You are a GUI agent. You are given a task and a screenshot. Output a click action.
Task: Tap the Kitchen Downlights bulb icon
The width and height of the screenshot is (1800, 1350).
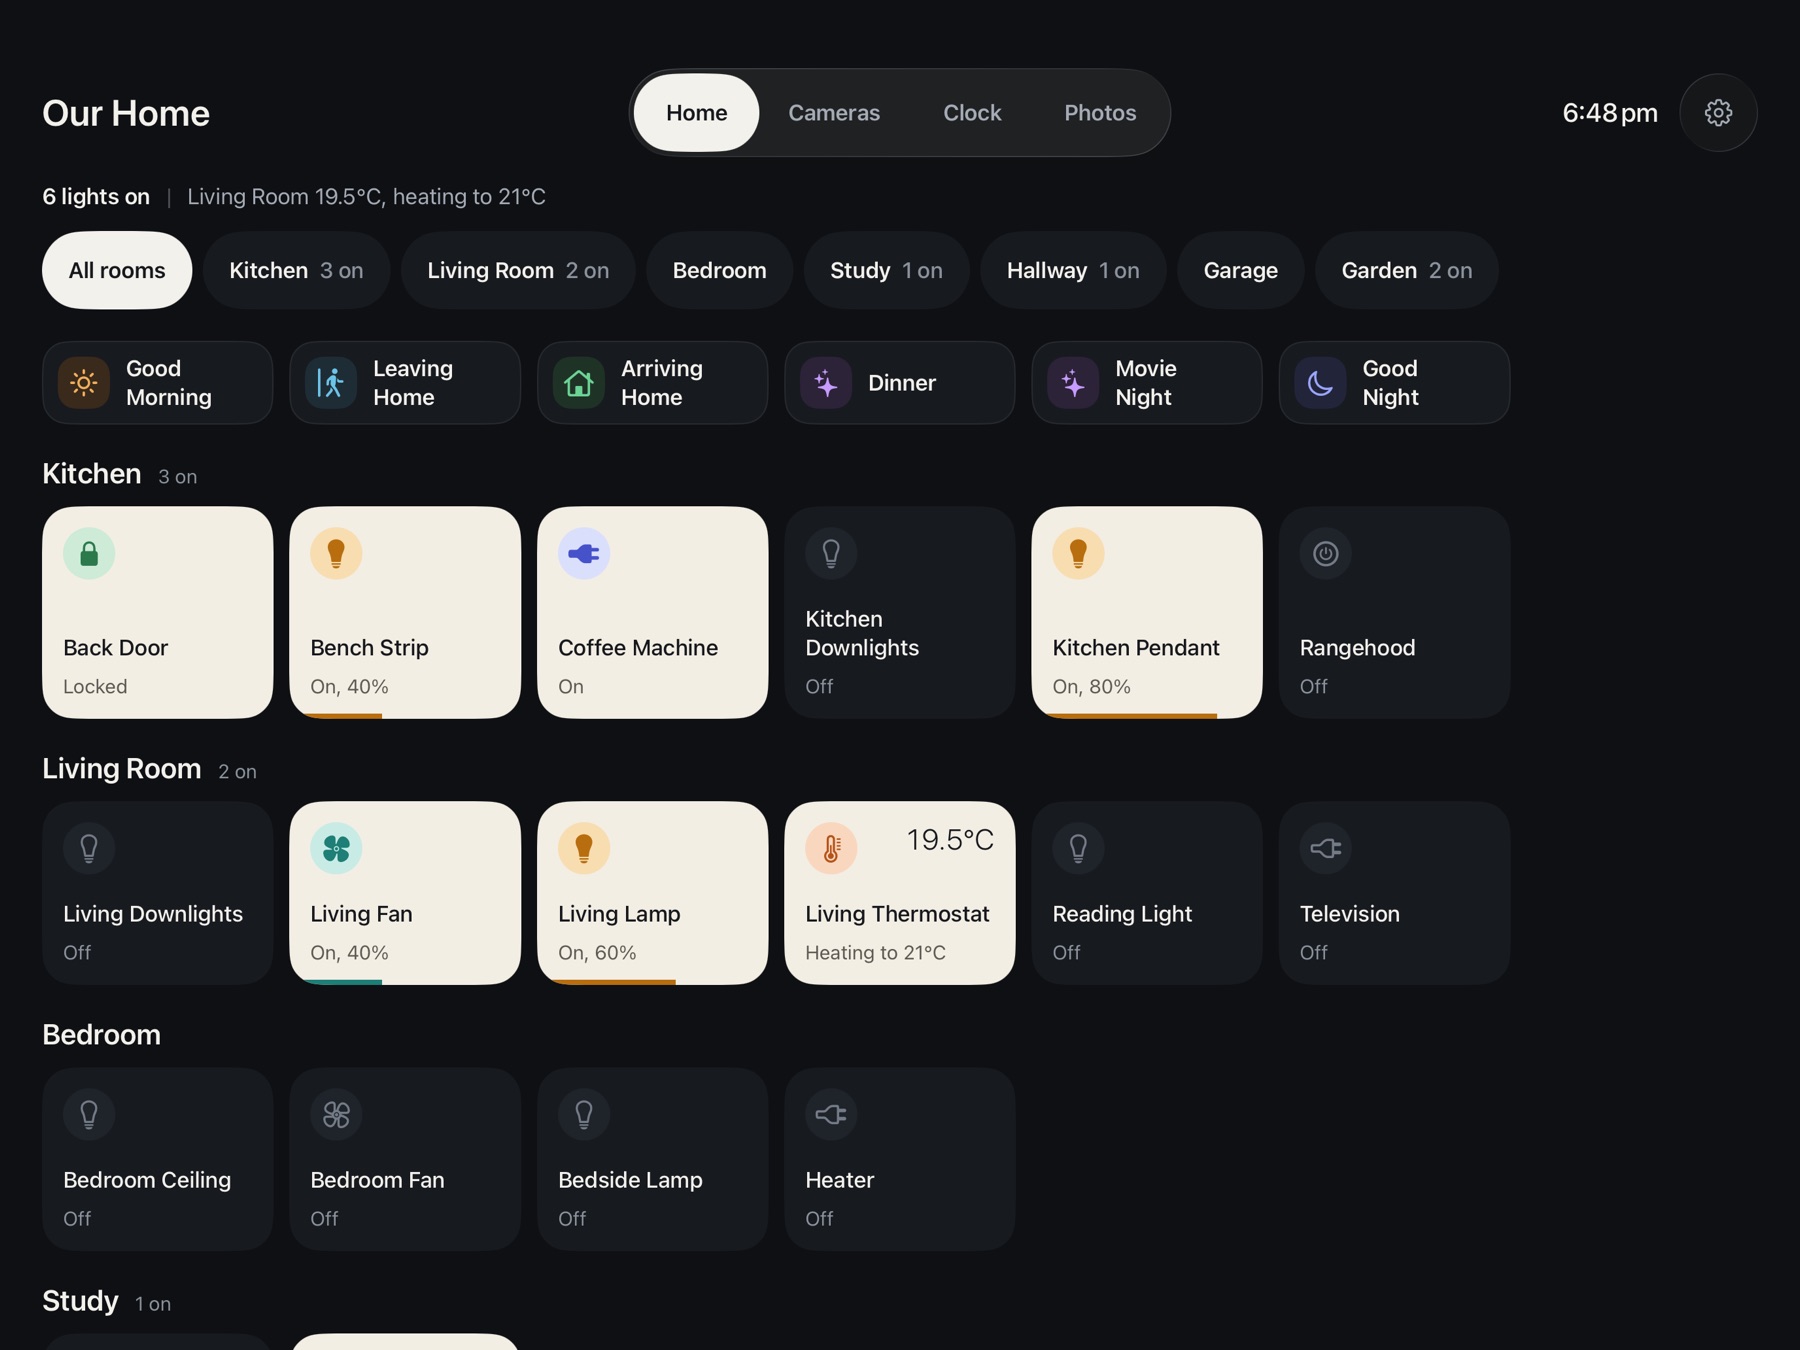tap(831, 553)
